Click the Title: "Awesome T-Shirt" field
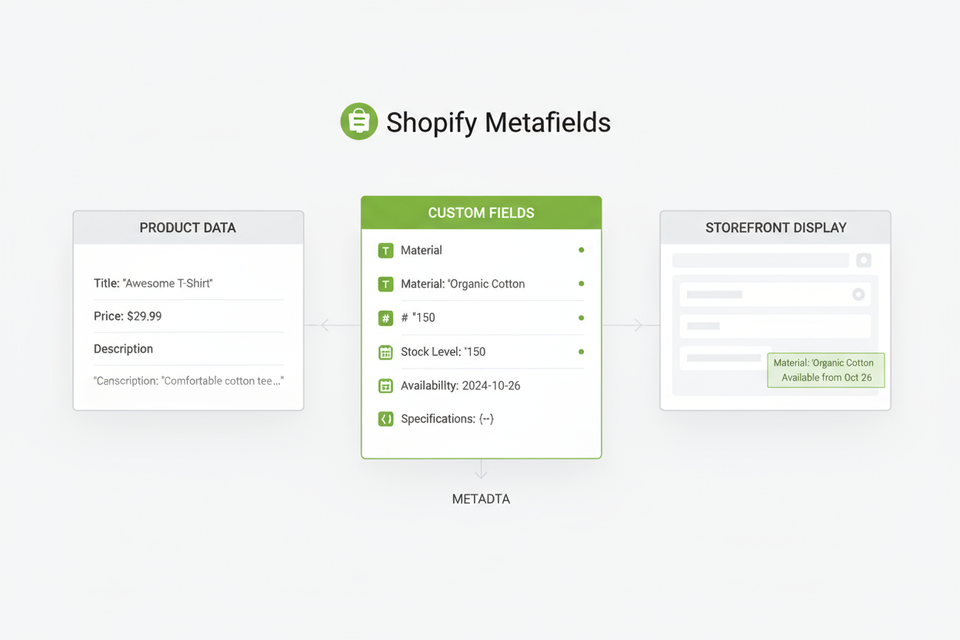 coord(153,283)
